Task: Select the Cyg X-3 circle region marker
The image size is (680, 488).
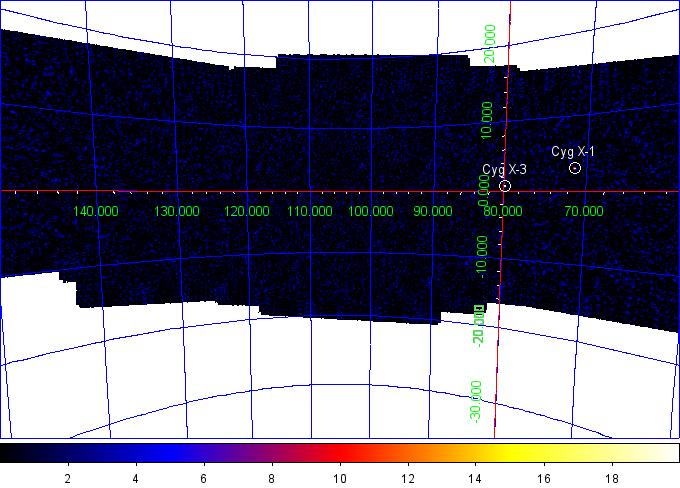Action: coord(505,186)
